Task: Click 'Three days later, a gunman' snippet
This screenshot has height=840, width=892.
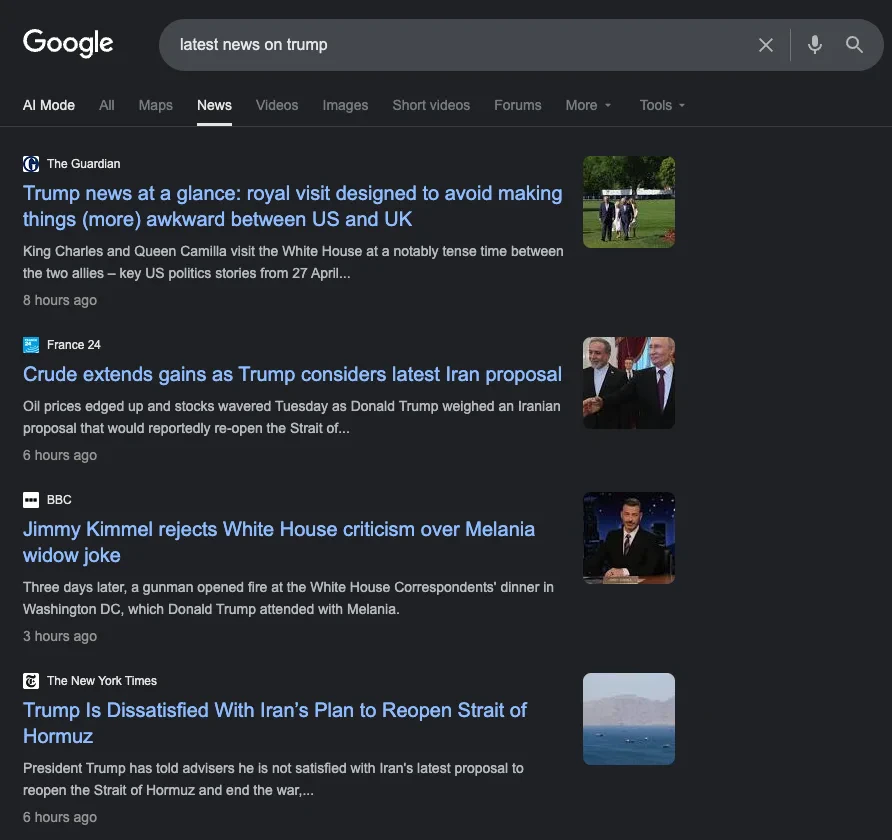Action: 288,598
